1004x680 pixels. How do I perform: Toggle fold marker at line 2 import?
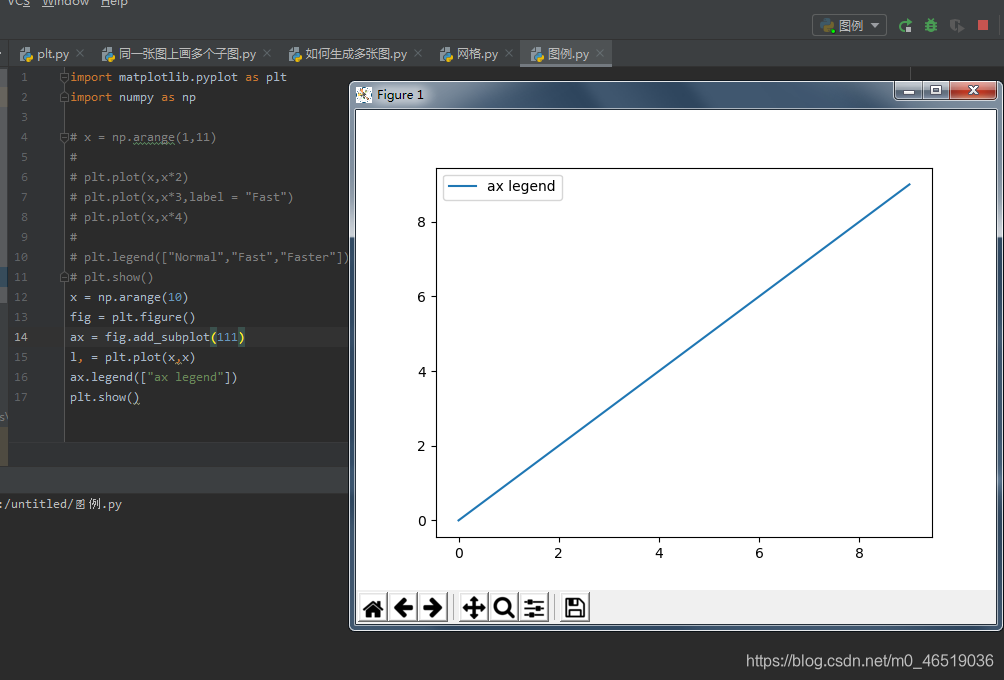point(63,97)
